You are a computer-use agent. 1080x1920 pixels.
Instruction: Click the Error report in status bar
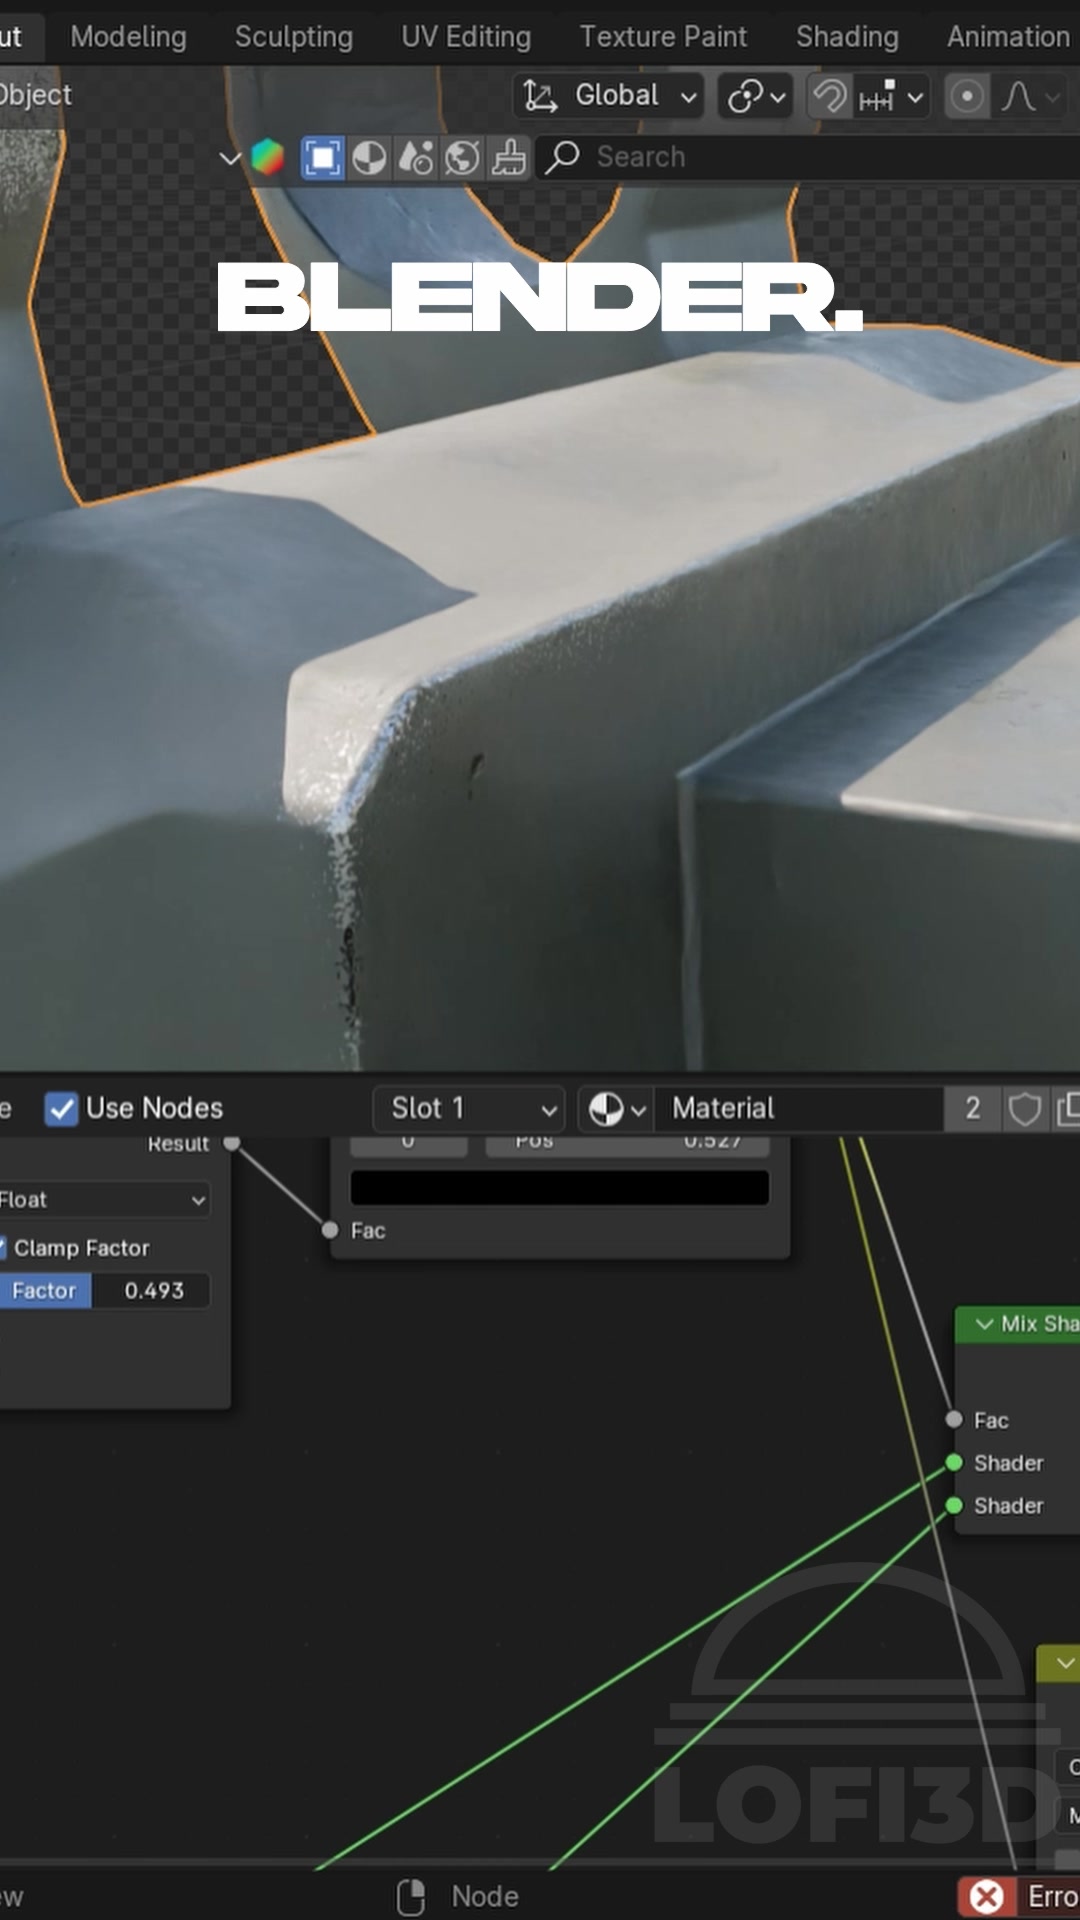pyautogui.click(x=1019, y=1896)
